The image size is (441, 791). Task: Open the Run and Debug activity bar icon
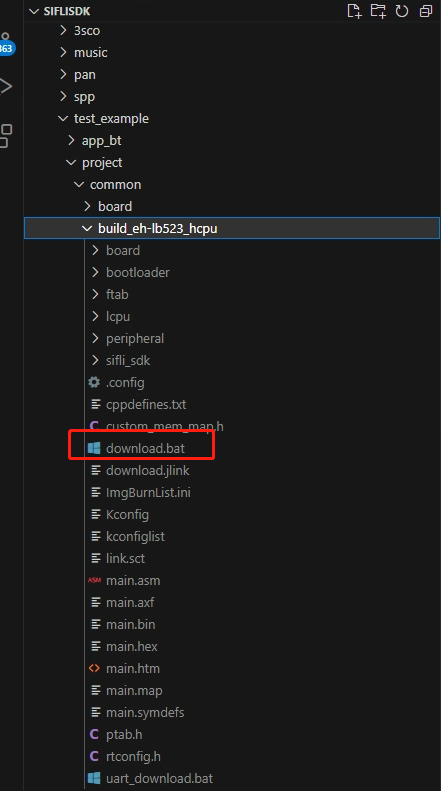pos(6,86)
